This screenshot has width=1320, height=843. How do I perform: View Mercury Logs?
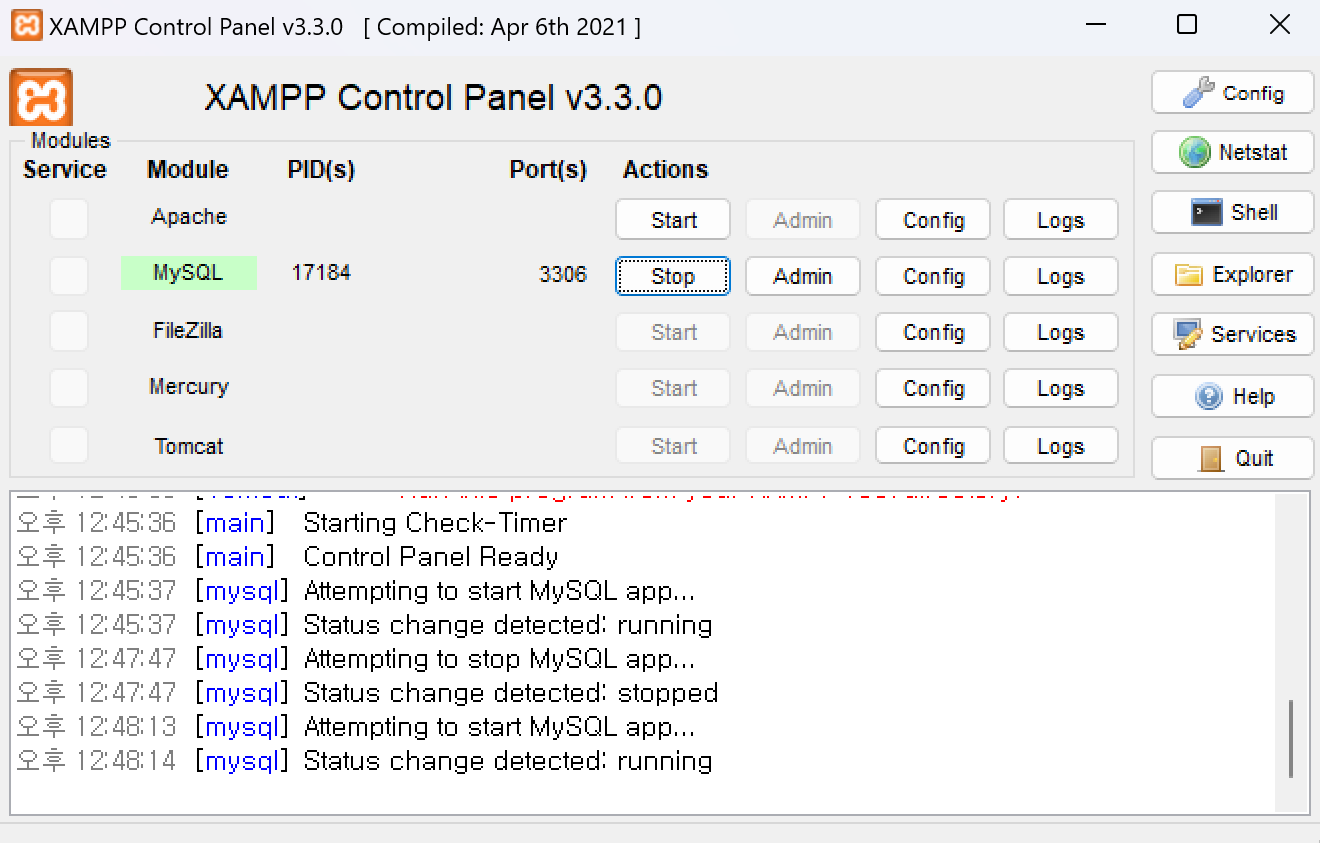pos(1060,388)
